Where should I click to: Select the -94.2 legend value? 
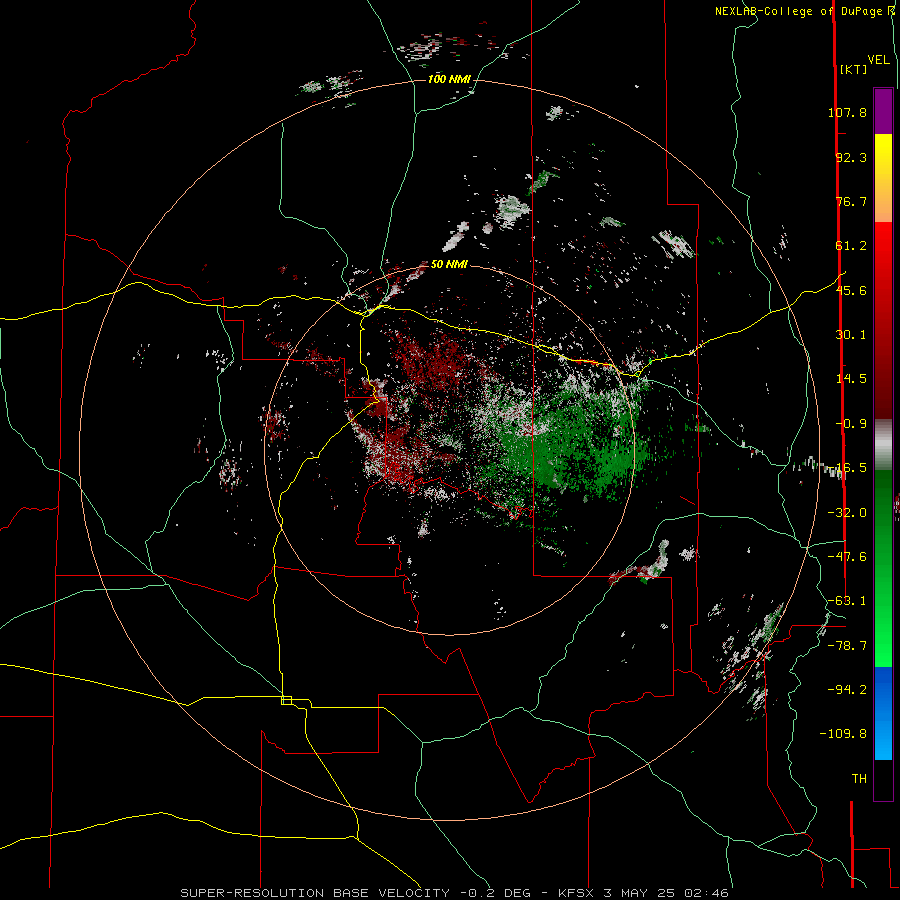point(847,689)
